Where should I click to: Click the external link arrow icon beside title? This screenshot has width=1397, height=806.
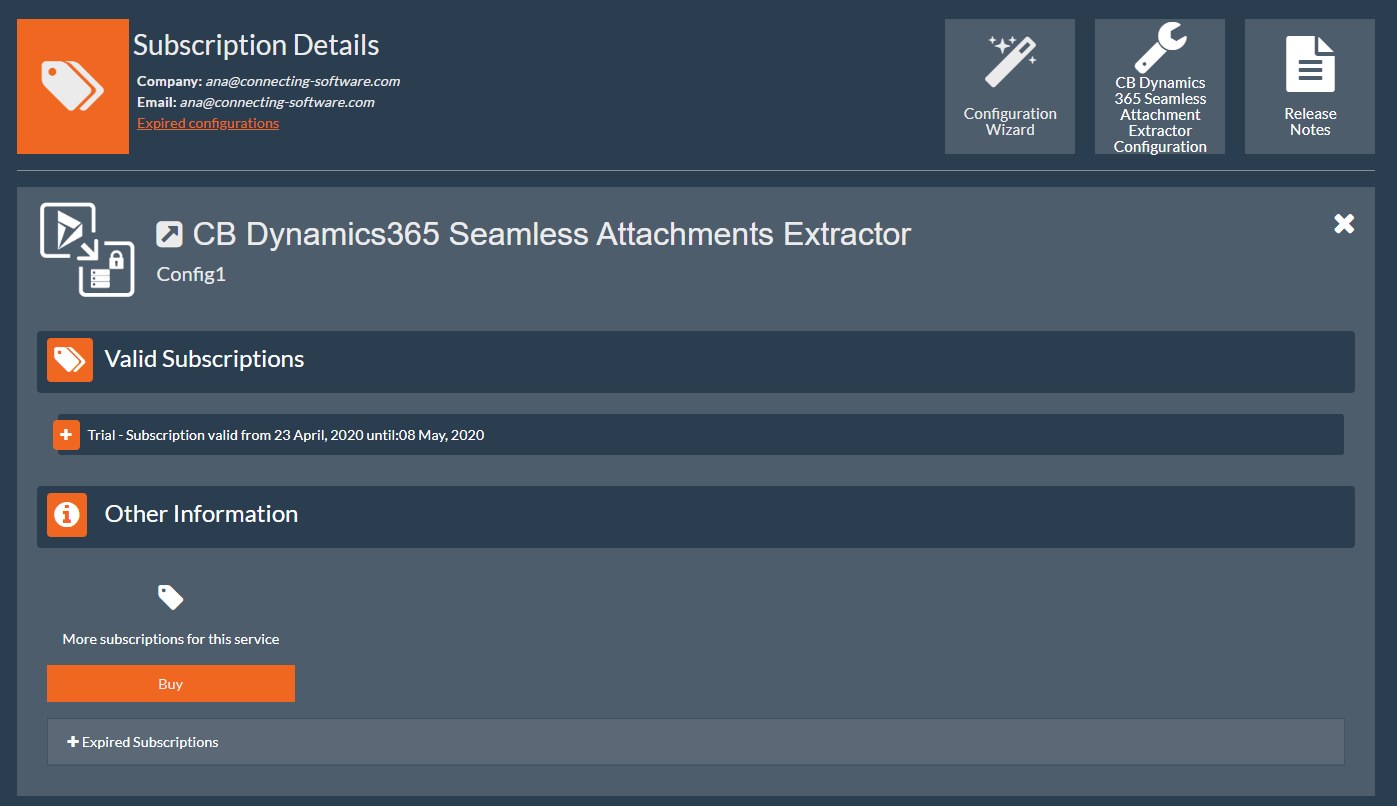[x=170, y=235]
